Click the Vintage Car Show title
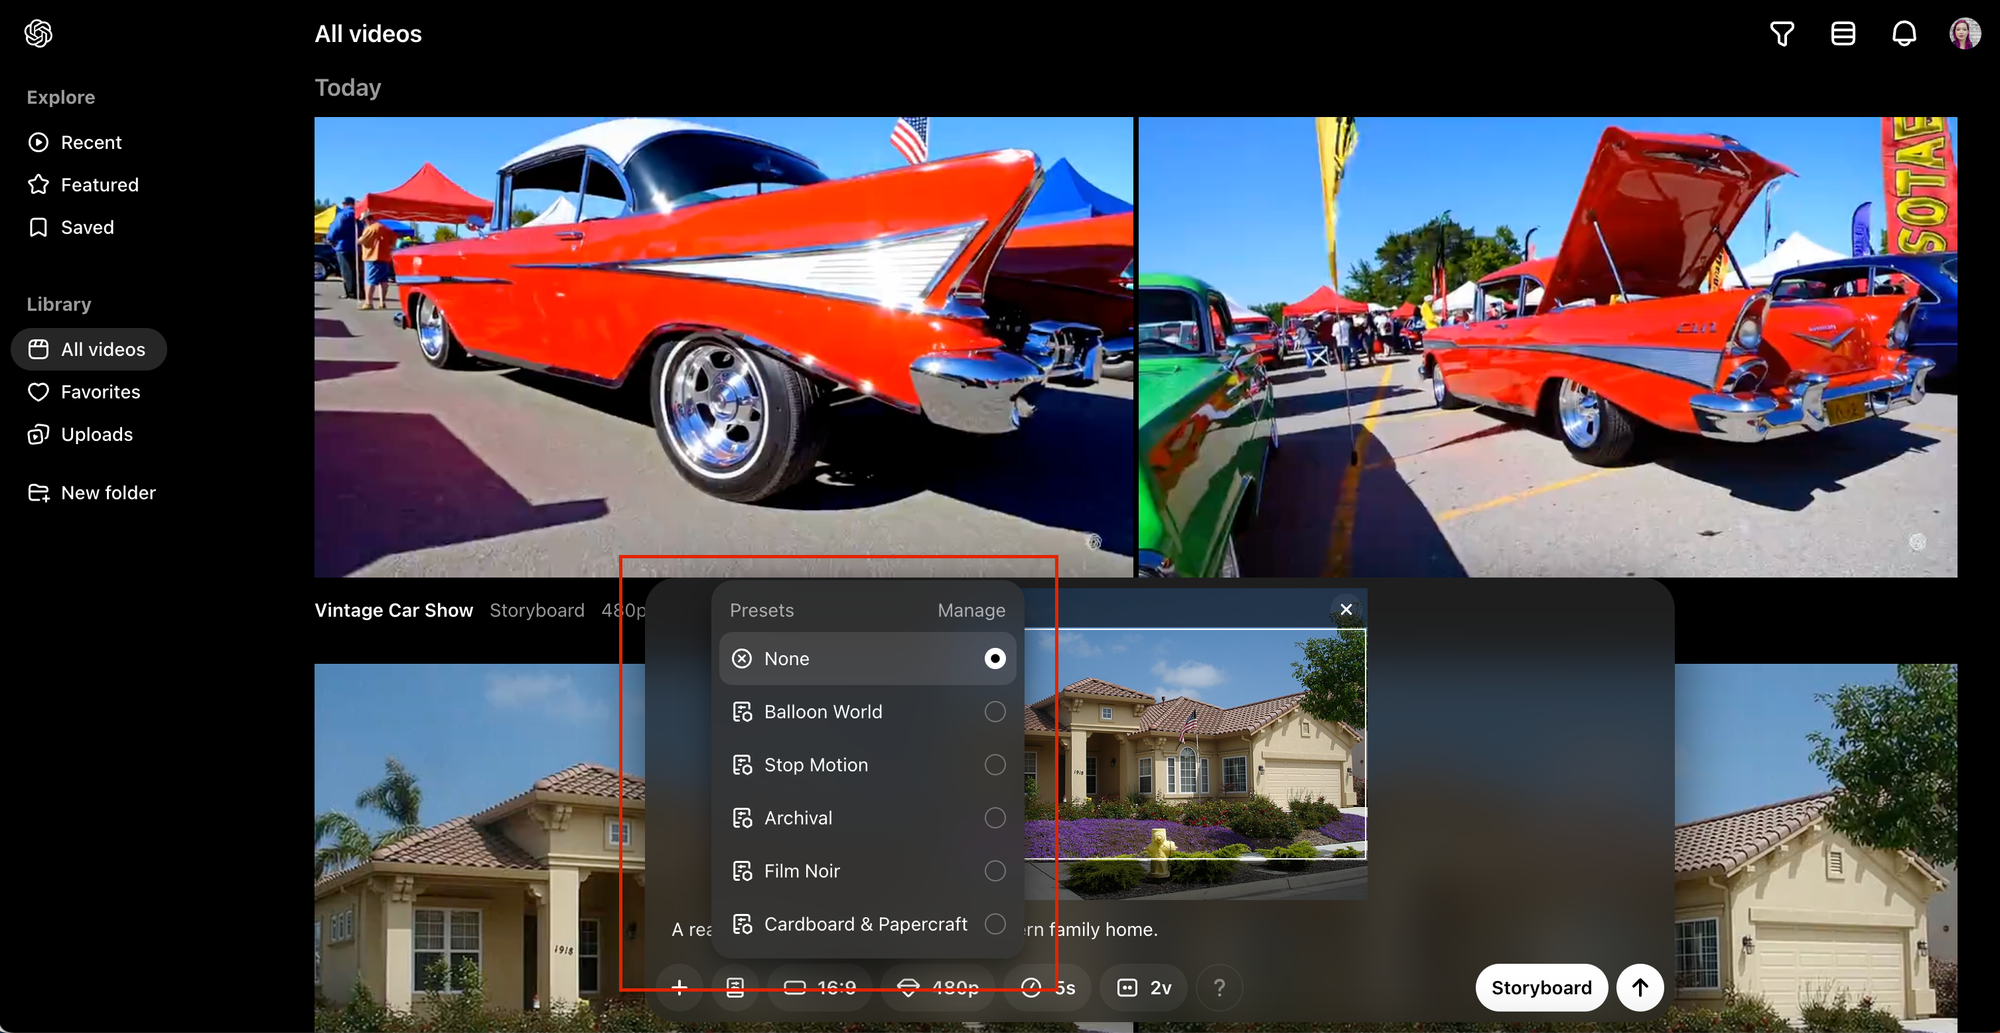This screenshot has height=1033, width=2000. [x=394, y=610]
